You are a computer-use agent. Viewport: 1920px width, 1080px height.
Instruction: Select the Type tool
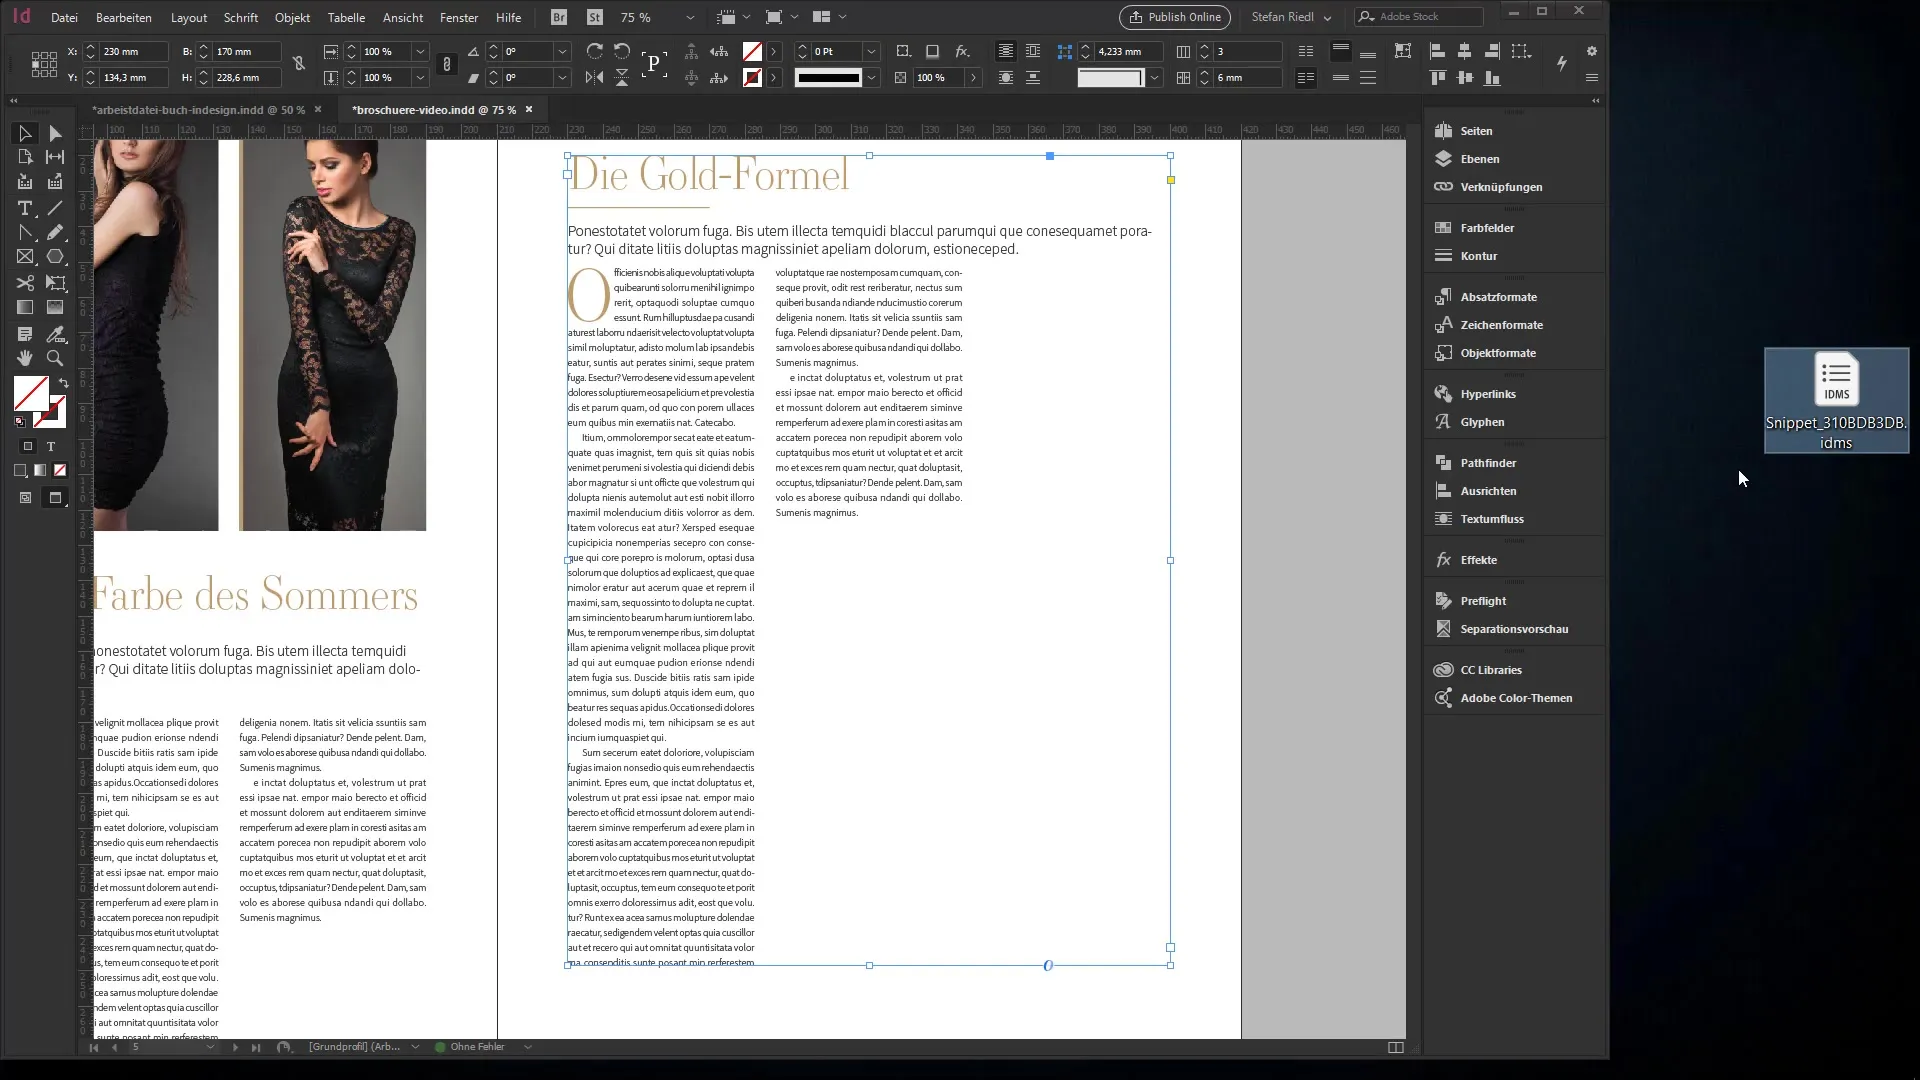(x=25, y=208)
